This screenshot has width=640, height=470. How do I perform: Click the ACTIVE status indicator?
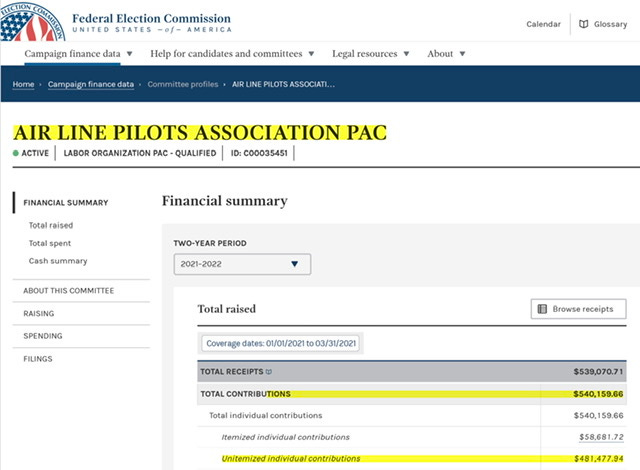[31, 153]
